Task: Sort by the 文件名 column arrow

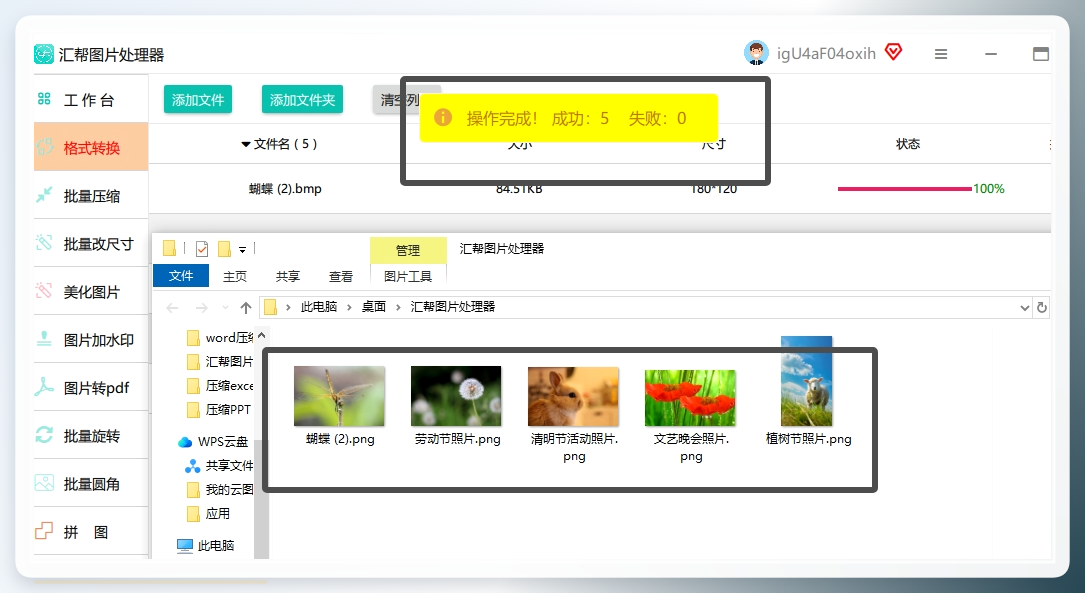Action: coord(245,144)
